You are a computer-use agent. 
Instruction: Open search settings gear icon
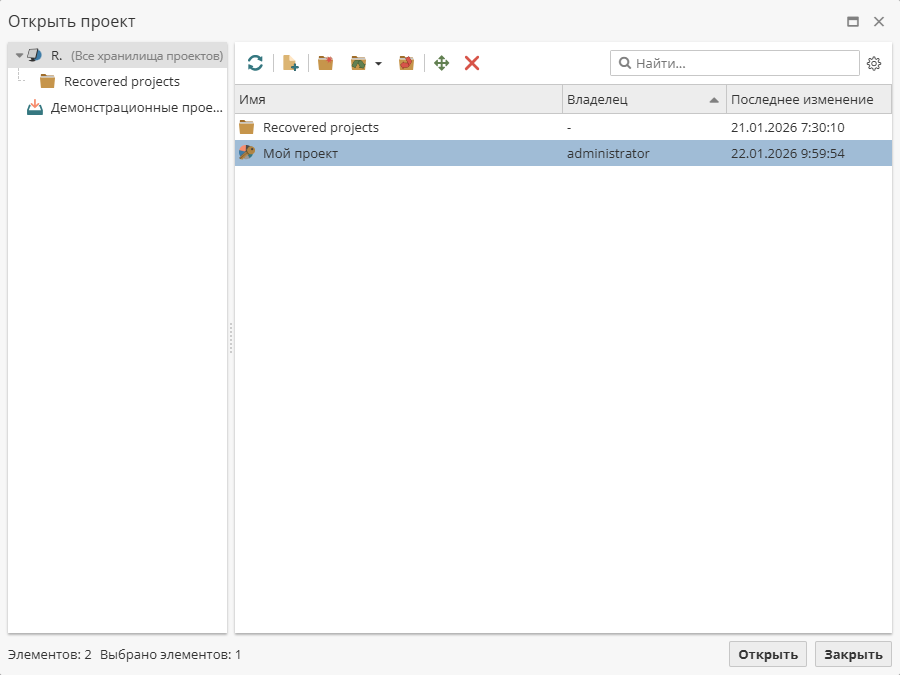874,63
